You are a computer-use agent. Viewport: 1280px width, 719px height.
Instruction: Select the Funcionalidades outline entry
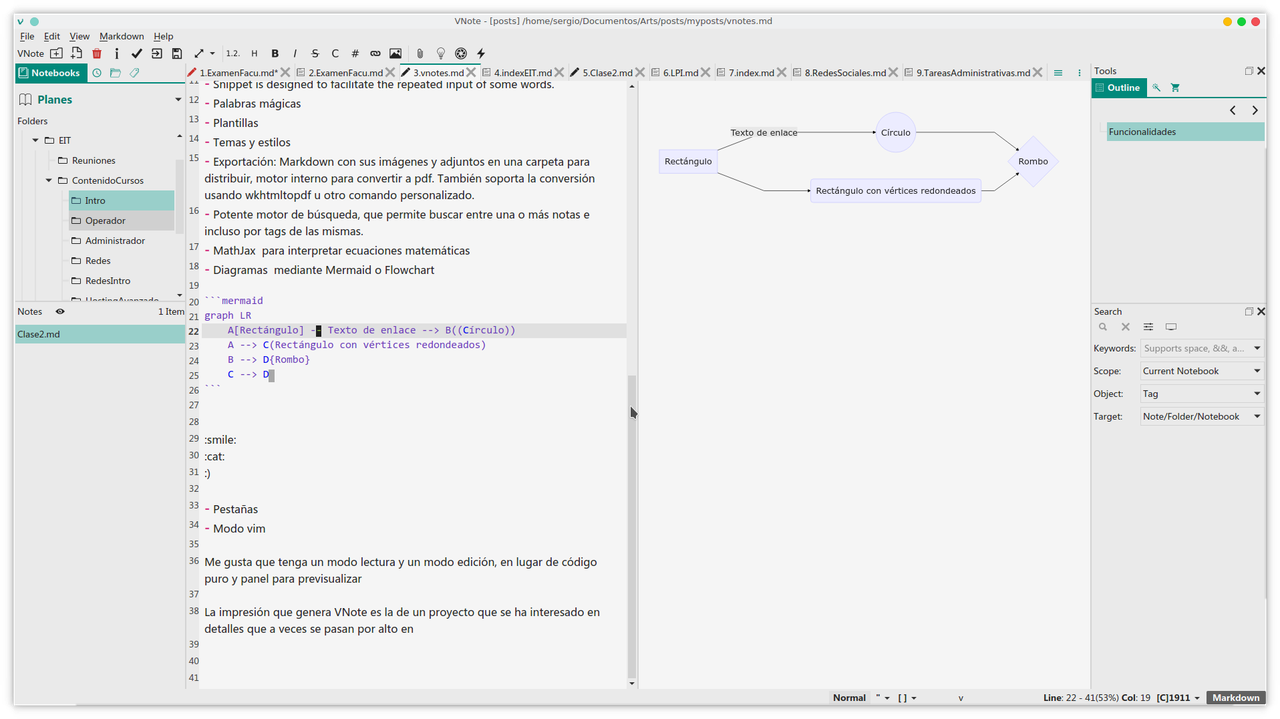tap(1185, 132)
